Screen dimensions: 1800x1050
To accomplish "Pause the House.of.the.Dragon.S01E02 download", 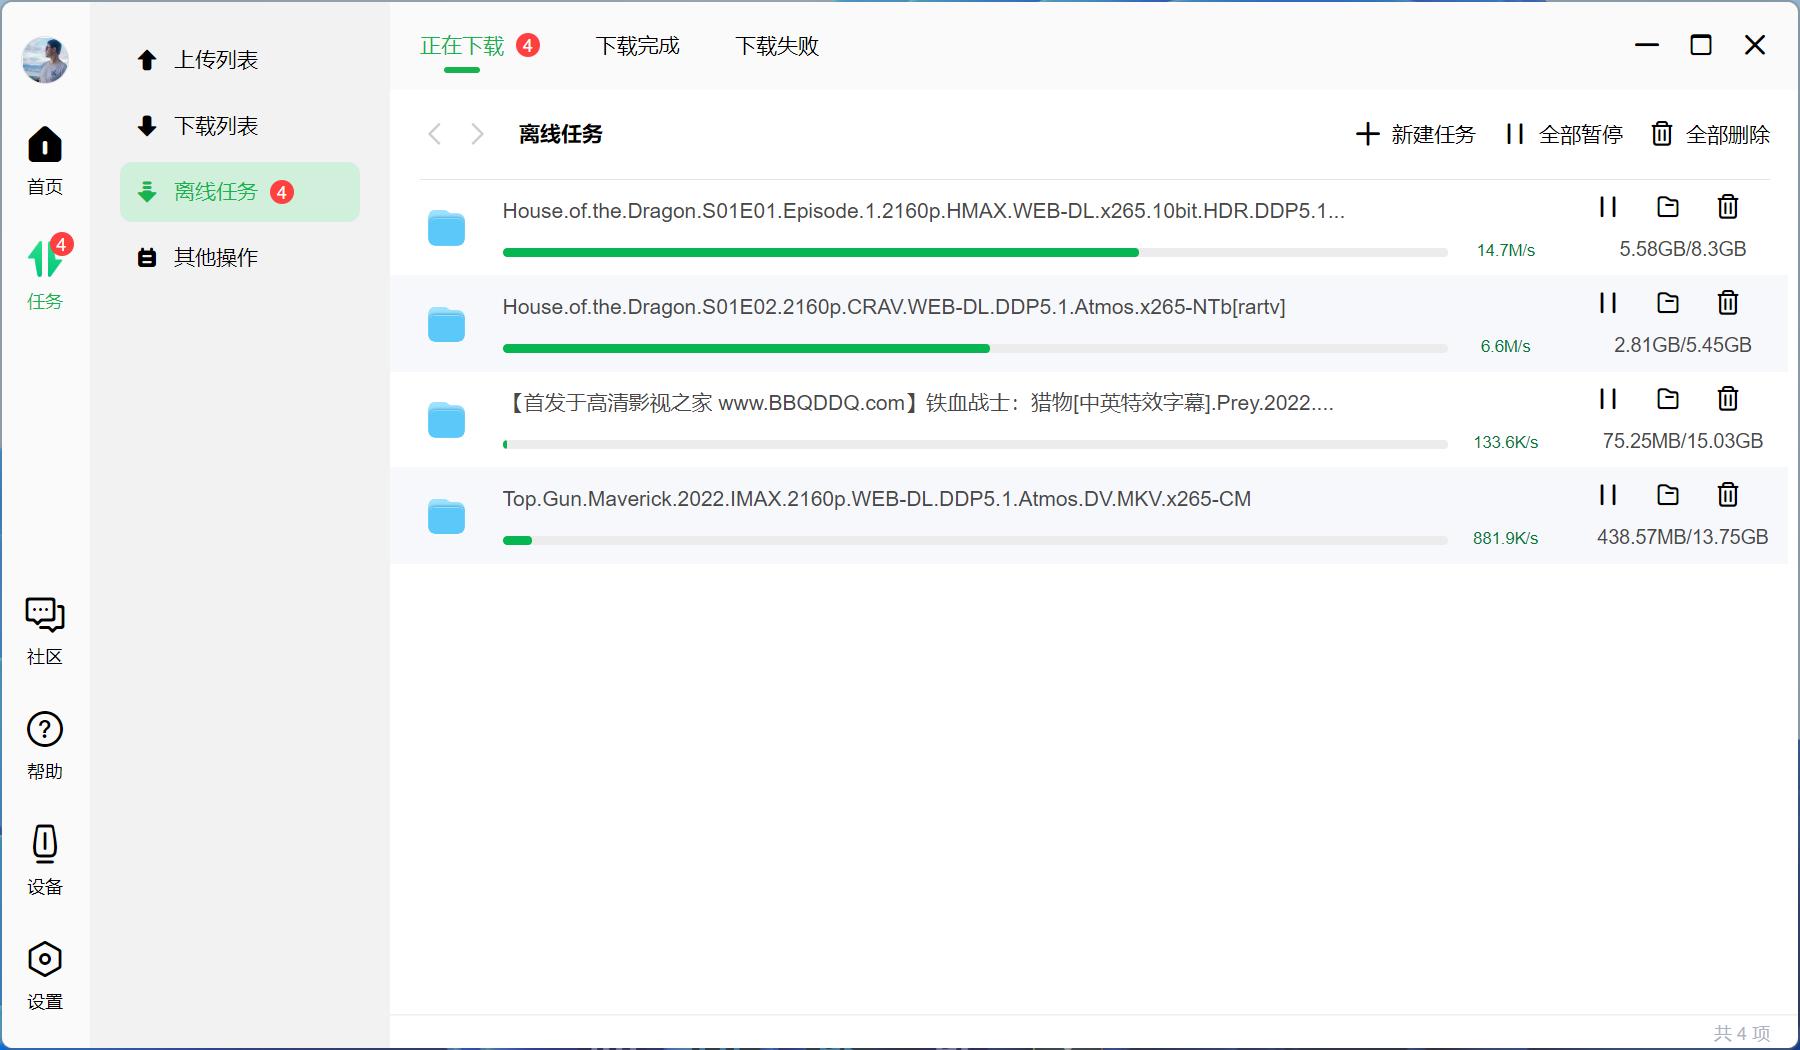I will pos(1608,303).
